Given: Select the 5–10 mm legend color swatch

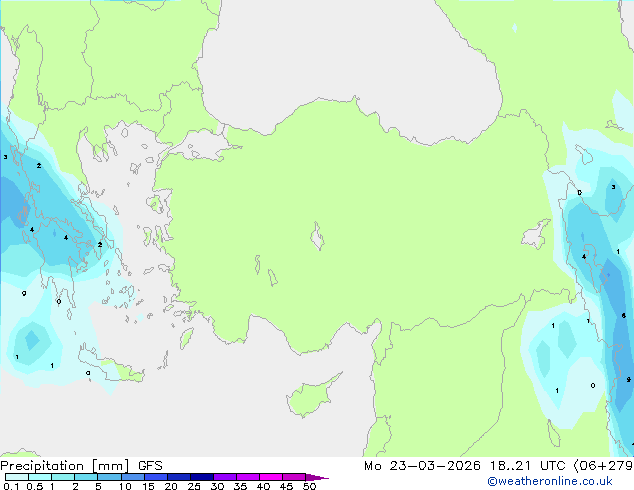Looking at the screenshot, I should point(109,477).
